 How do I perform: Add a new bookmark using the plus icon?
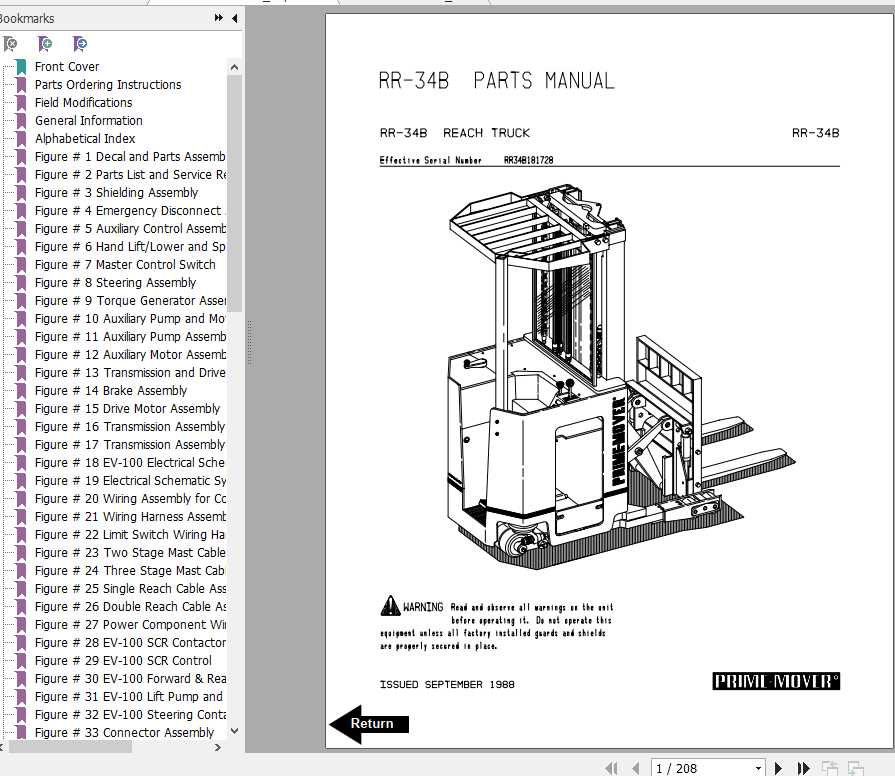point(44,44)
